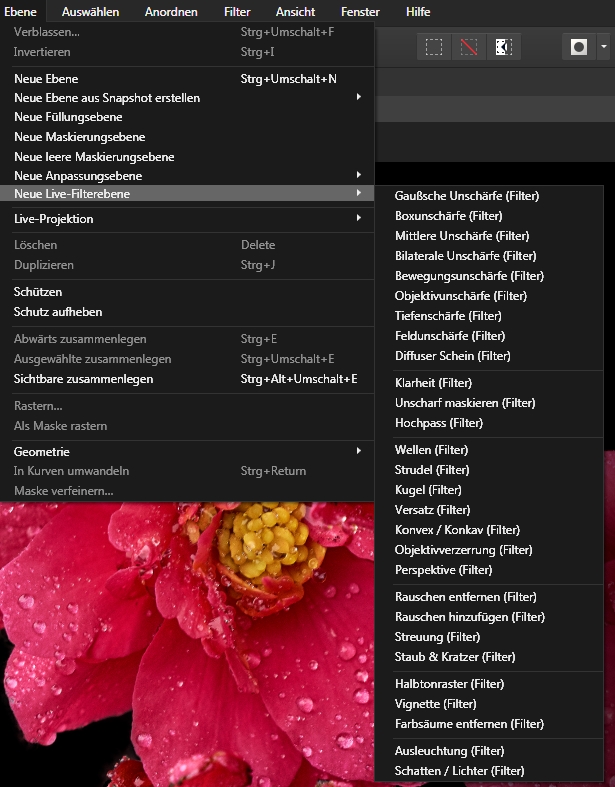615x787 pixels.
Task: Open the Ansicht menu
Action: tap(295, 11)
